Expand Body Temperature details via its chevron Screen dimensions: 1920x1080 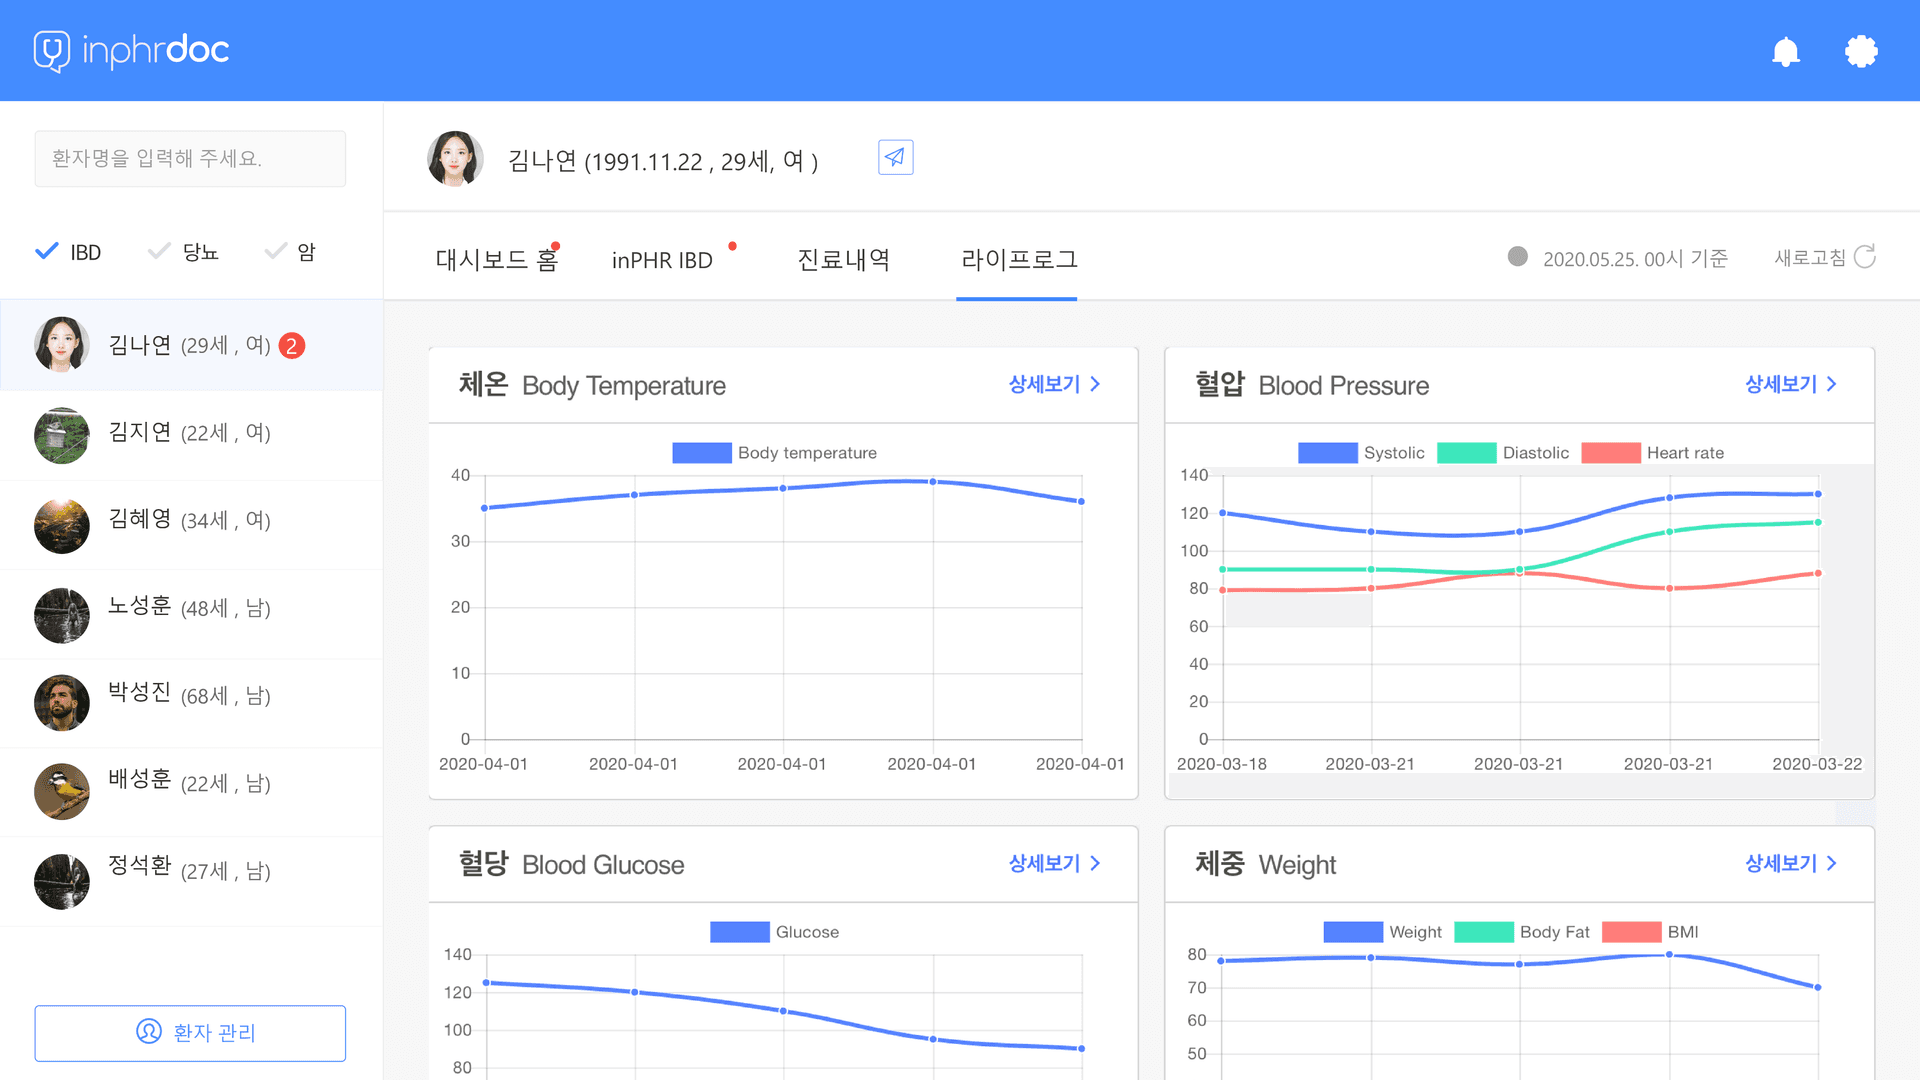1095,384
